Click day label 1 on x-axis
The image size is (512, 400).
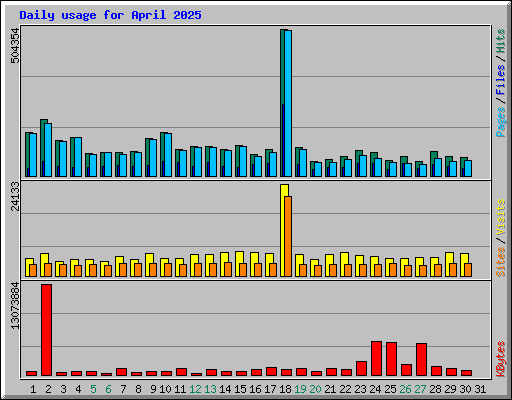[x=33, y=389]
